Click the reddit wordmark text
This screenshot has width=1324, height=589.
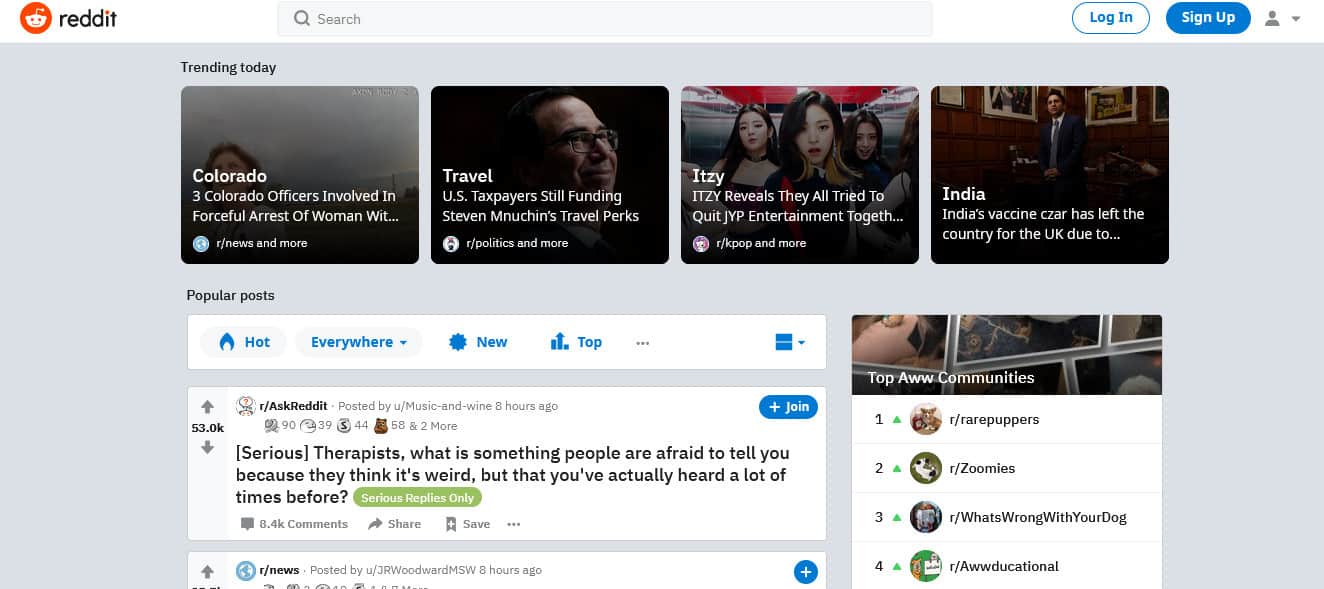click(x=87, y=18)
